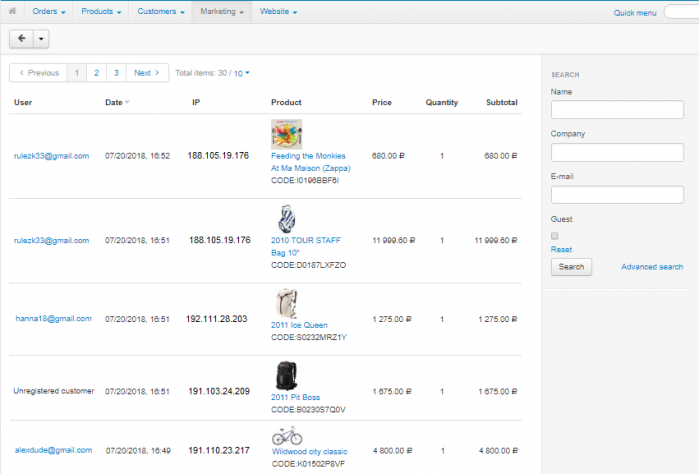700x474 pixels.
Task: Click the back arrow button
Action: [21, 39]
